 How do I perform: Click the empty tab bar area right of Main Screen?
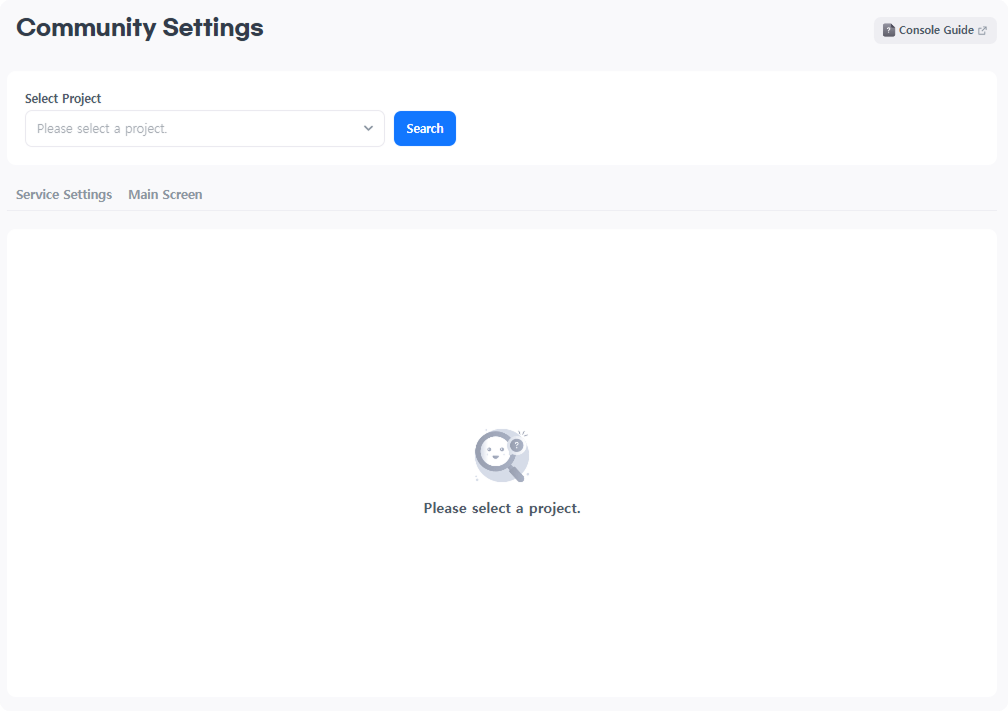coord(600,195)
